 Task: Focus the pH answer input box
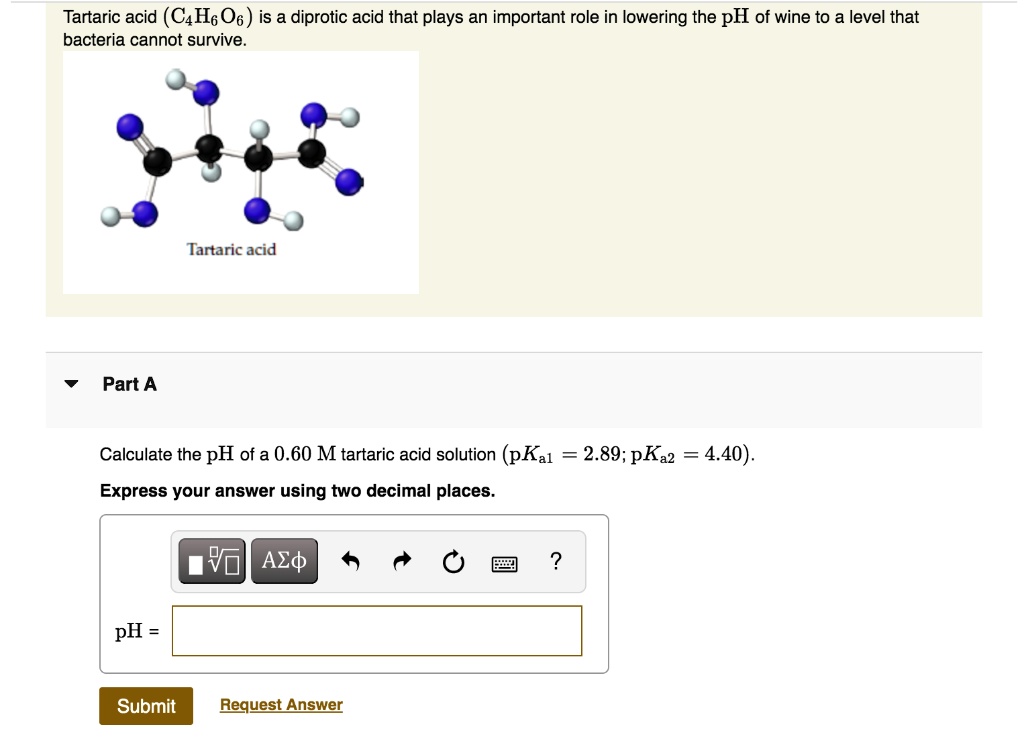coord(376,631)
